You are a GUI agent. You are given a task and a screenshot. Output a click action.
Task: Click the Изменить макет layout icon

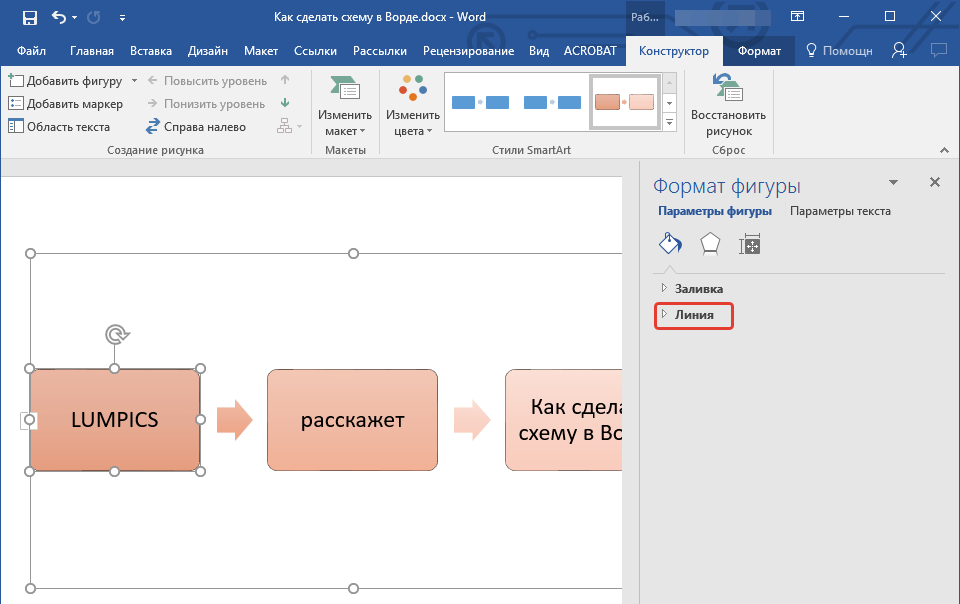click(344, 90)
